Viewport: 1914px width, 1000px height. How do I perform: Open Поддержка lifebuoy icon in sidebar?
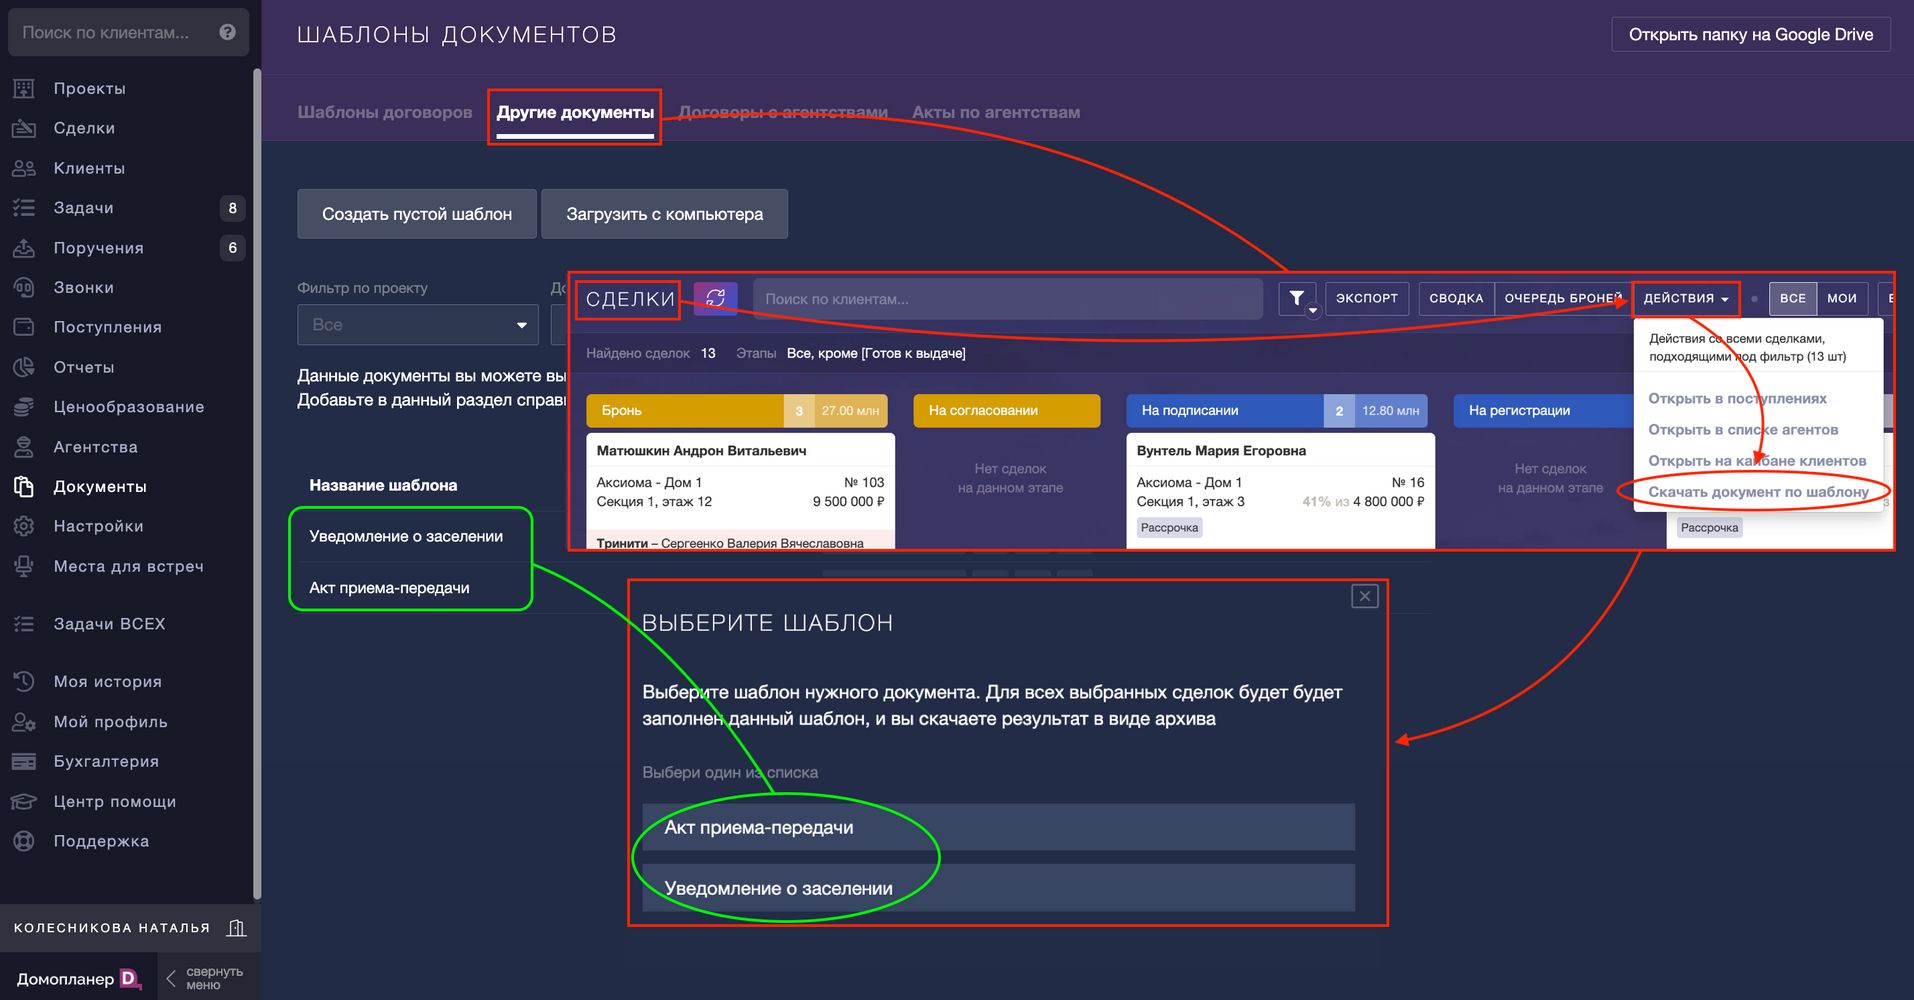(24, 841)
